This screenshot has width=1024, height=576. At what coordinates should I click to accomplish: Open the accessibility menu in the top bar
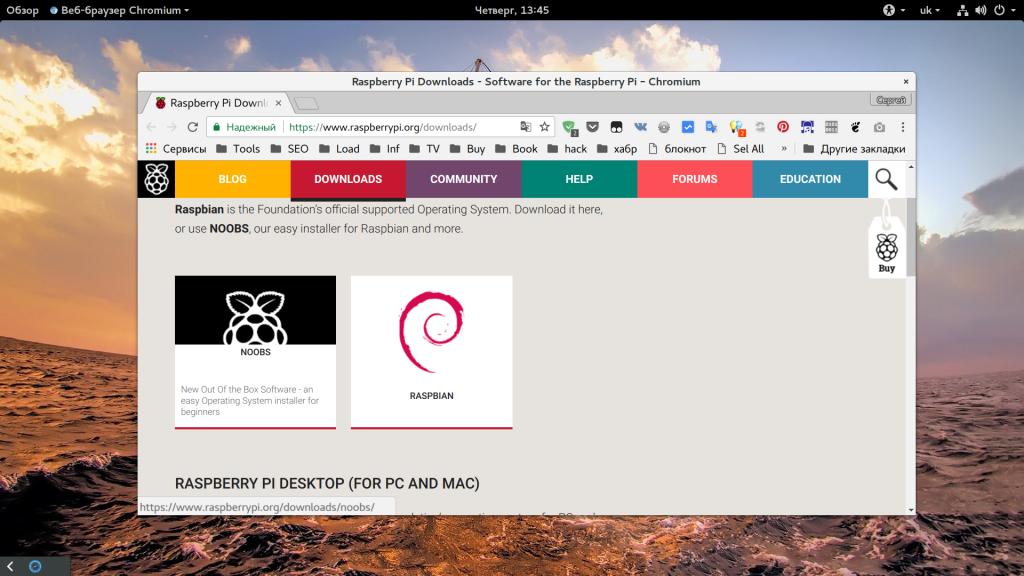pyautogui.click(x=893, y=10)
